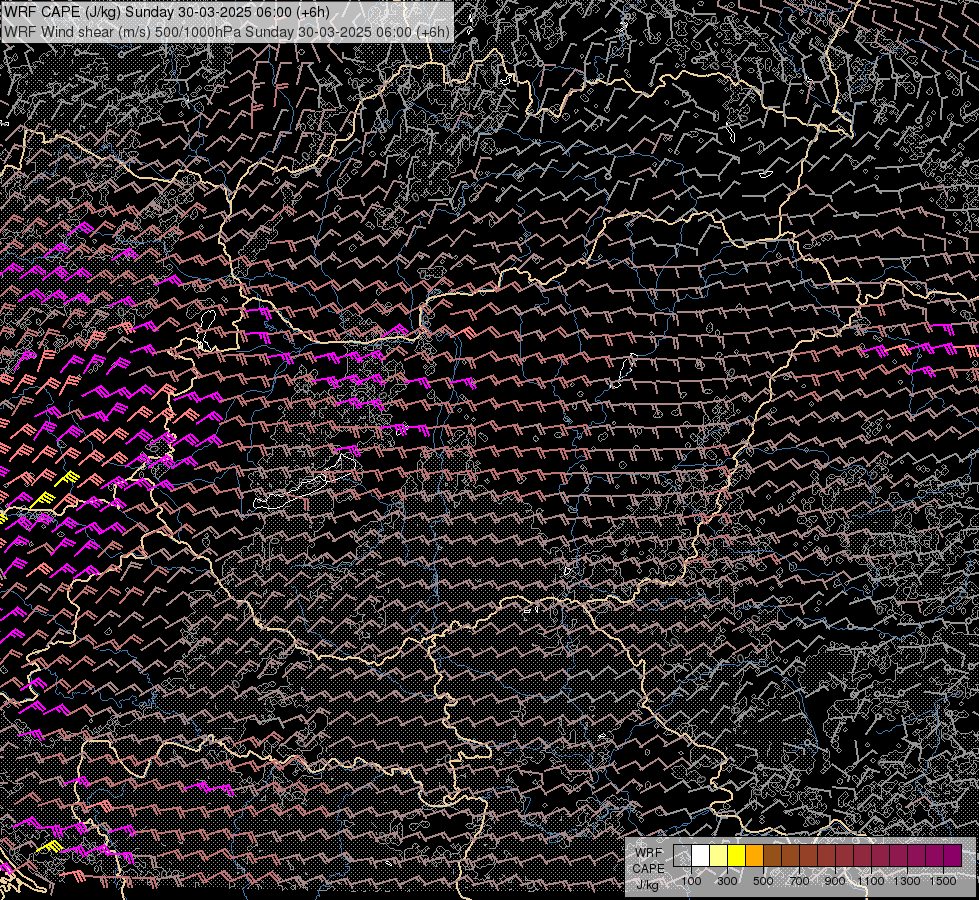Click the '700' legend value
The image size is (979, 900).
coord(799,881)
